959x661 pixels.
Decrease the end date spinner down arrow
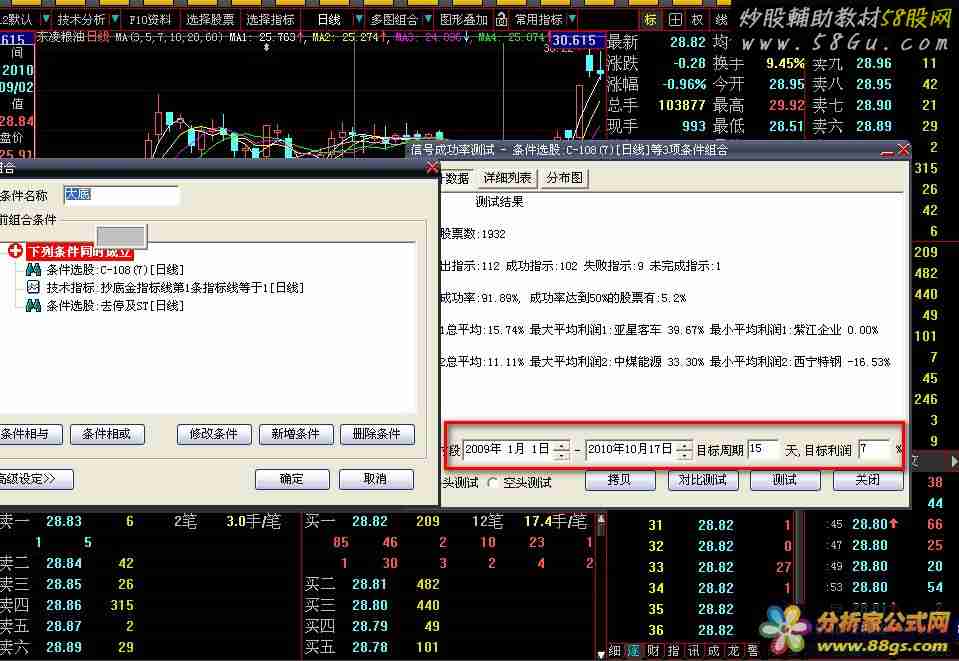click(684, 455)
